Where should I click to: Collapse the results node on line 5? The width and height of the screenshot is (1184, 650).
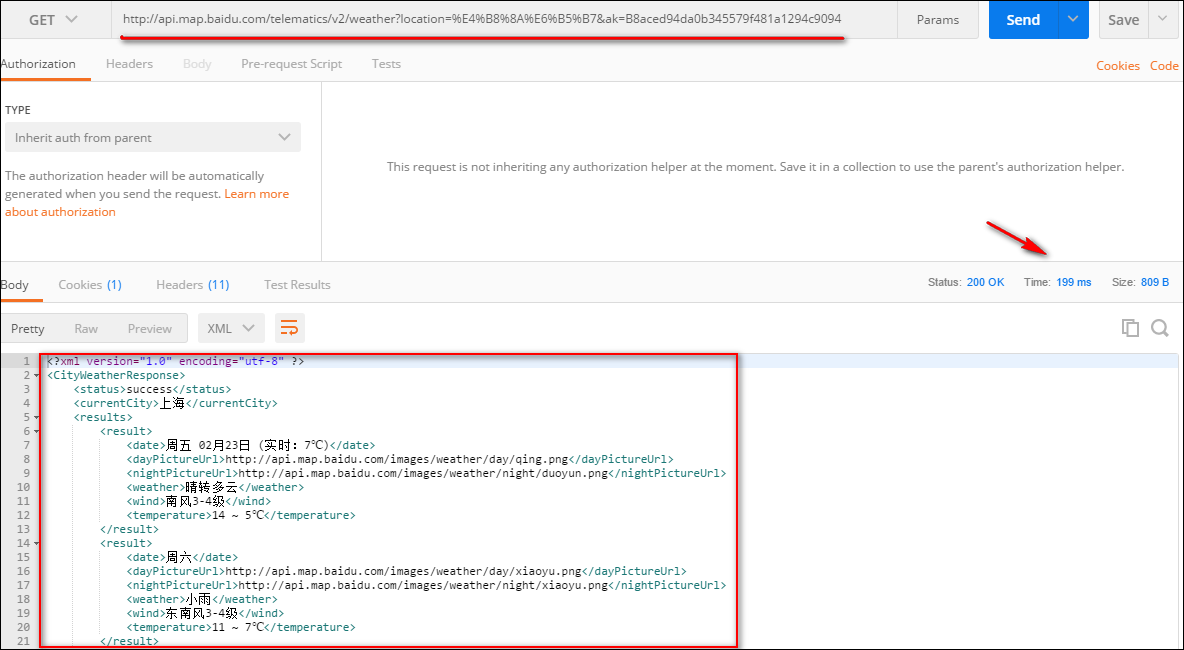pos(38,417)
